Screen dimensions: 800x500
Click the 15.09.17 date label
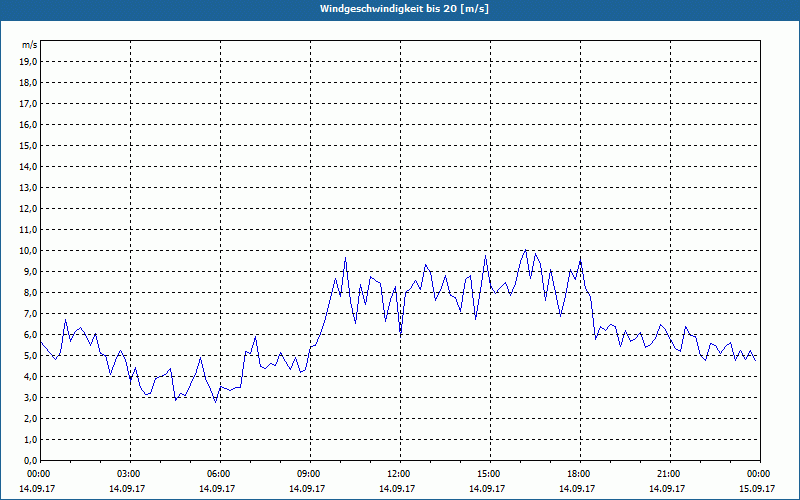pyautogui.click(x=757, y=488)
